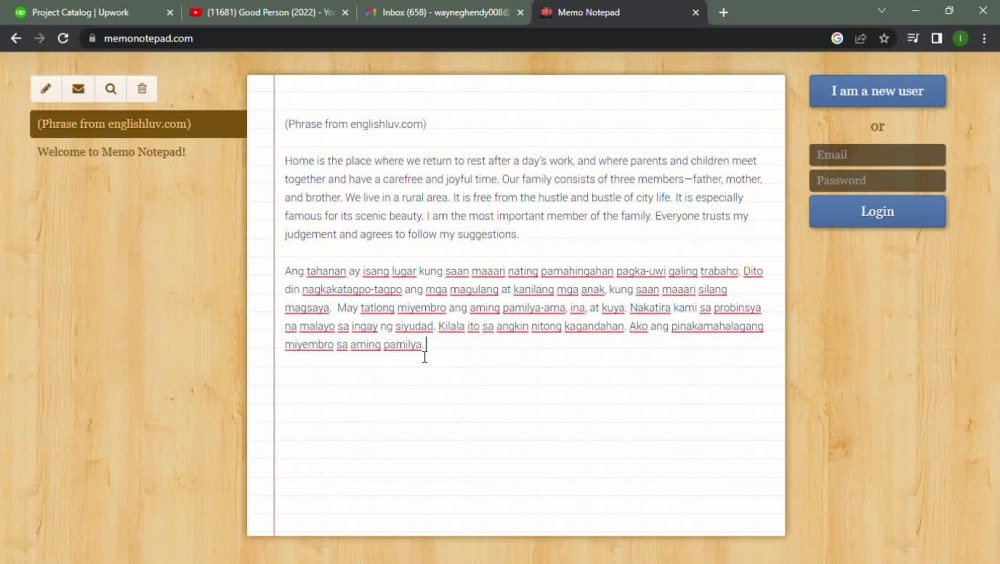Viewport: 1000px width, 564px height.
Task: Open a new tab with plus button
Action: point(723,12)
